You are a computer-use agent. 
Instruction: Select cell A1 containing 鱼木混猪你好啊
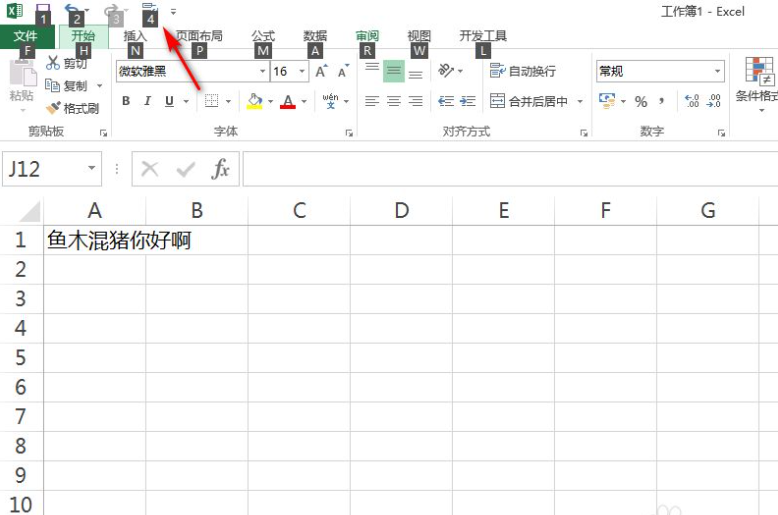coord(95,240)
